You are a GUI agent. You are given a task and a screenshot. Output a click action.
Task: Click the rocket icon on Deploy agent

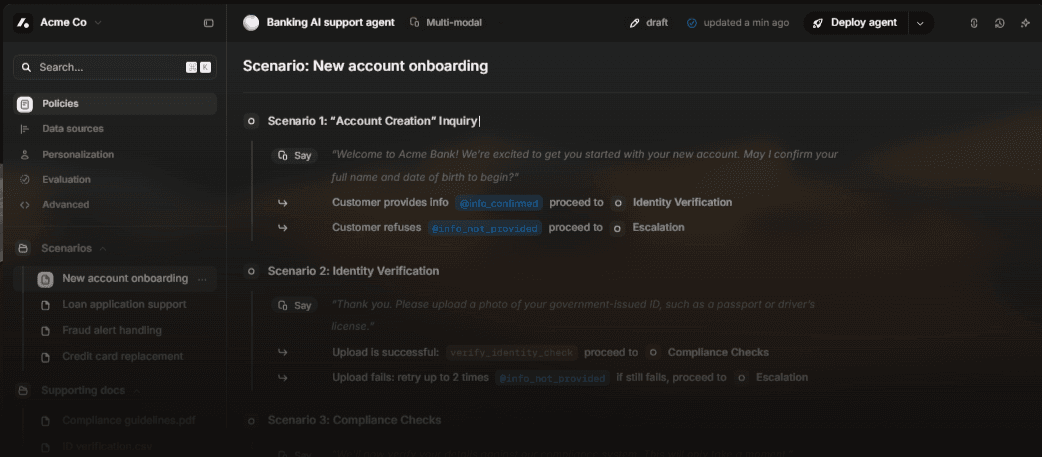pyautogui.click(x=818, y=23)
